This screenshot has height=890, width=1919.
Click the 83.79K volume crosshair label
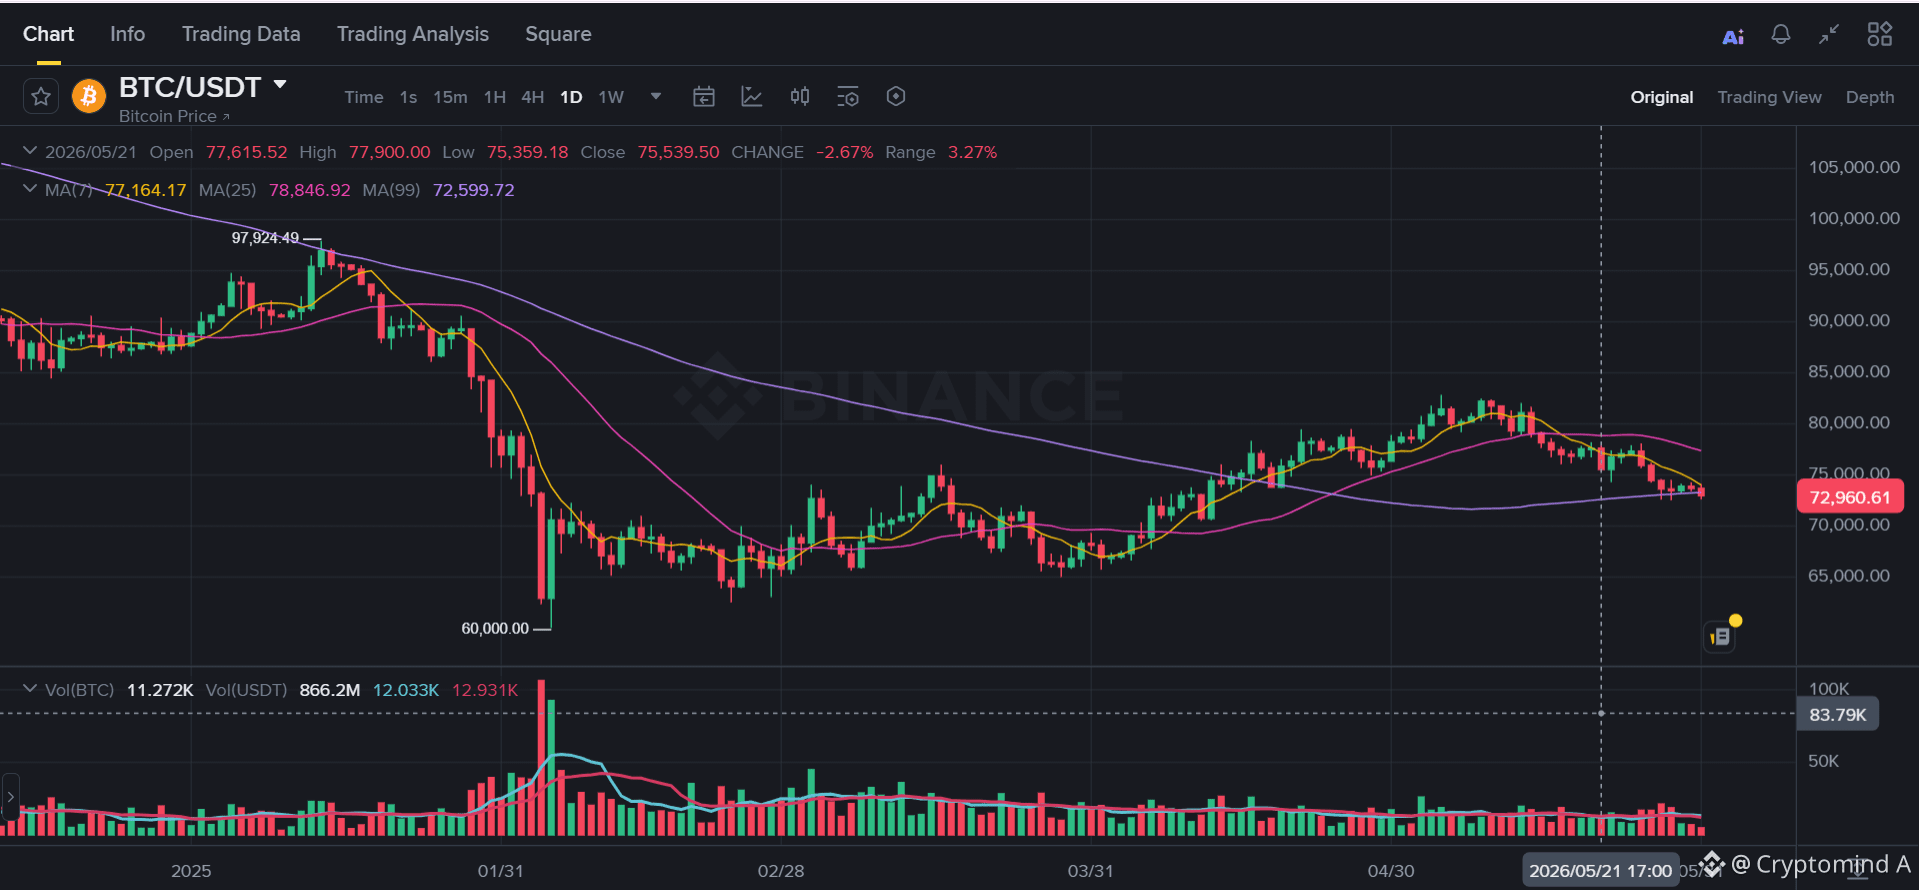[x=1838, y=714]
